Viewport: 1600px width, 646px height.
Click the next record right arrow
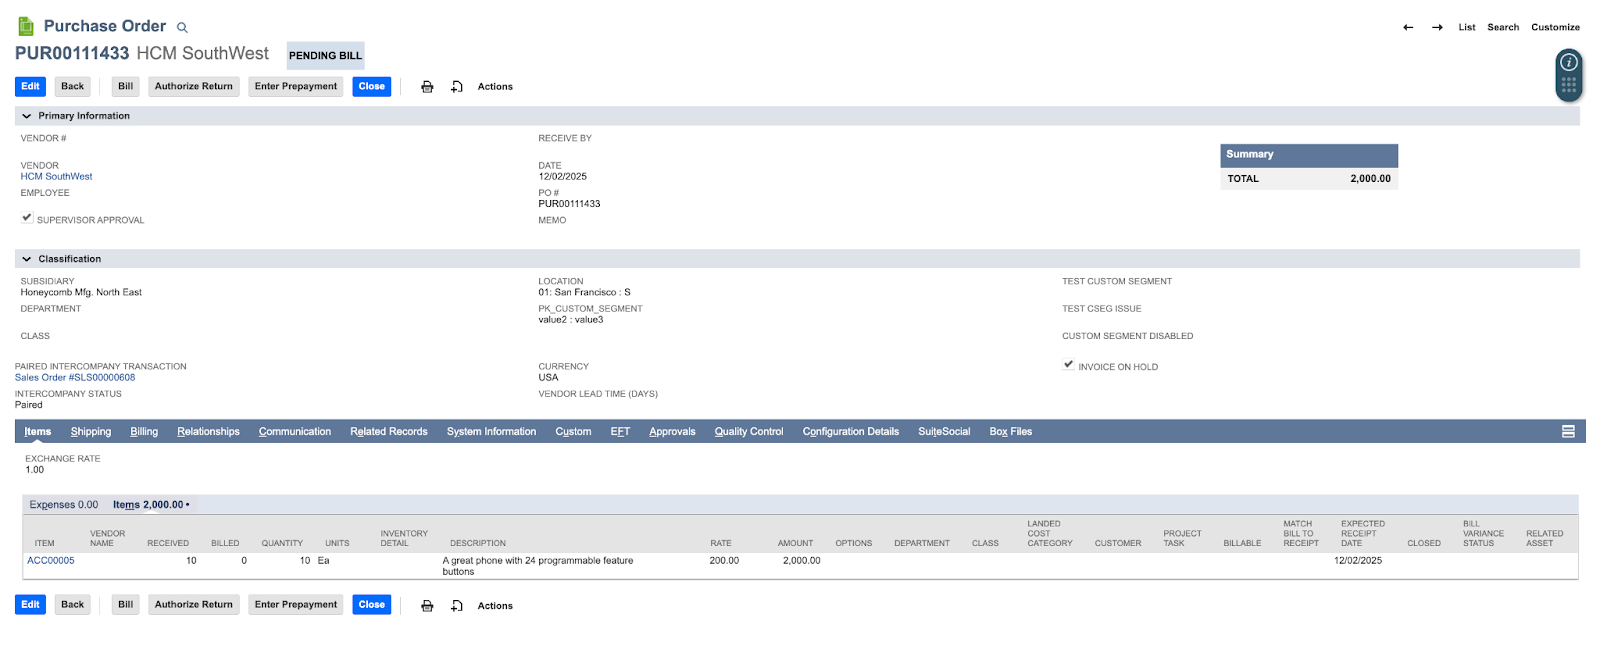1437,27
